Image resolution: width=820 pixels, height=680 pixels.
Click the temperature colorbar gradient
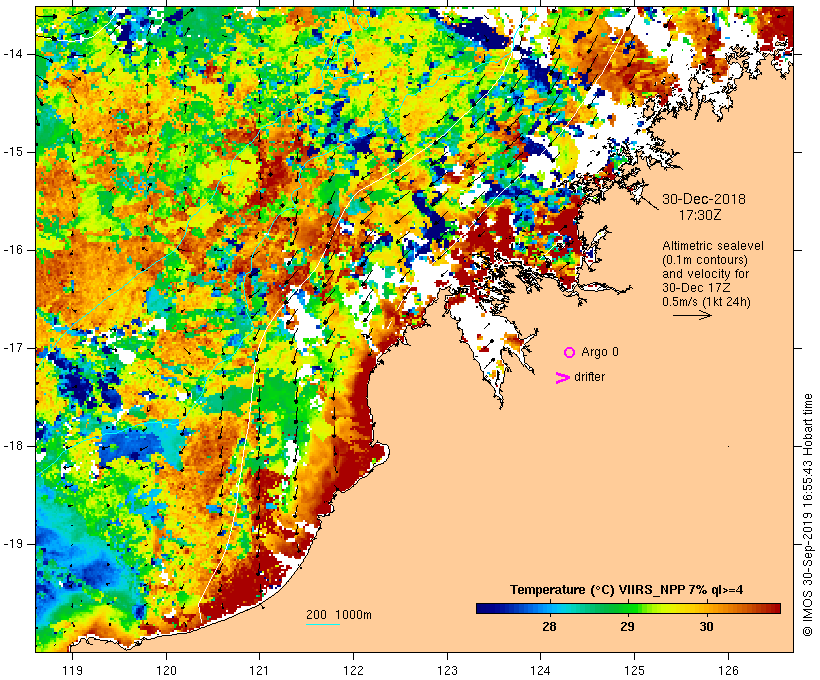pos(628,608)
